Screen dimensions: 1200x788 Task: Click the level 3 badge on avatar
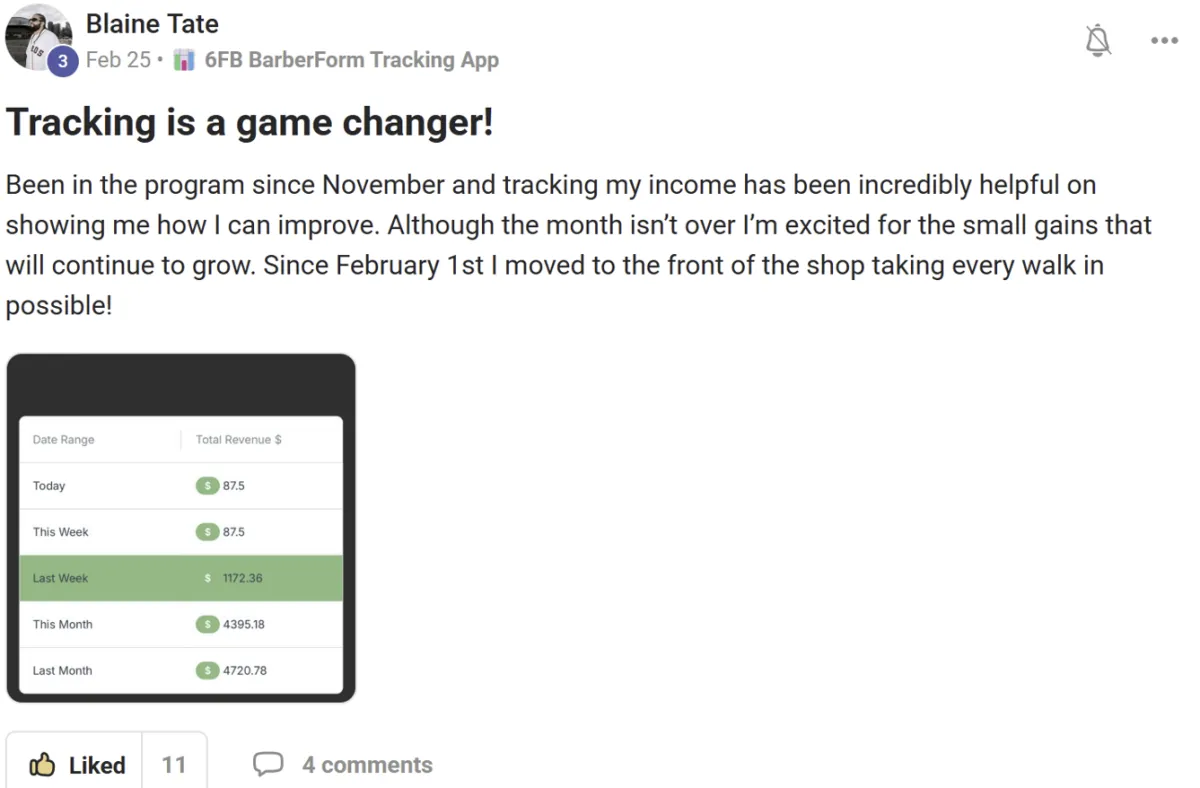pos(63,61)
